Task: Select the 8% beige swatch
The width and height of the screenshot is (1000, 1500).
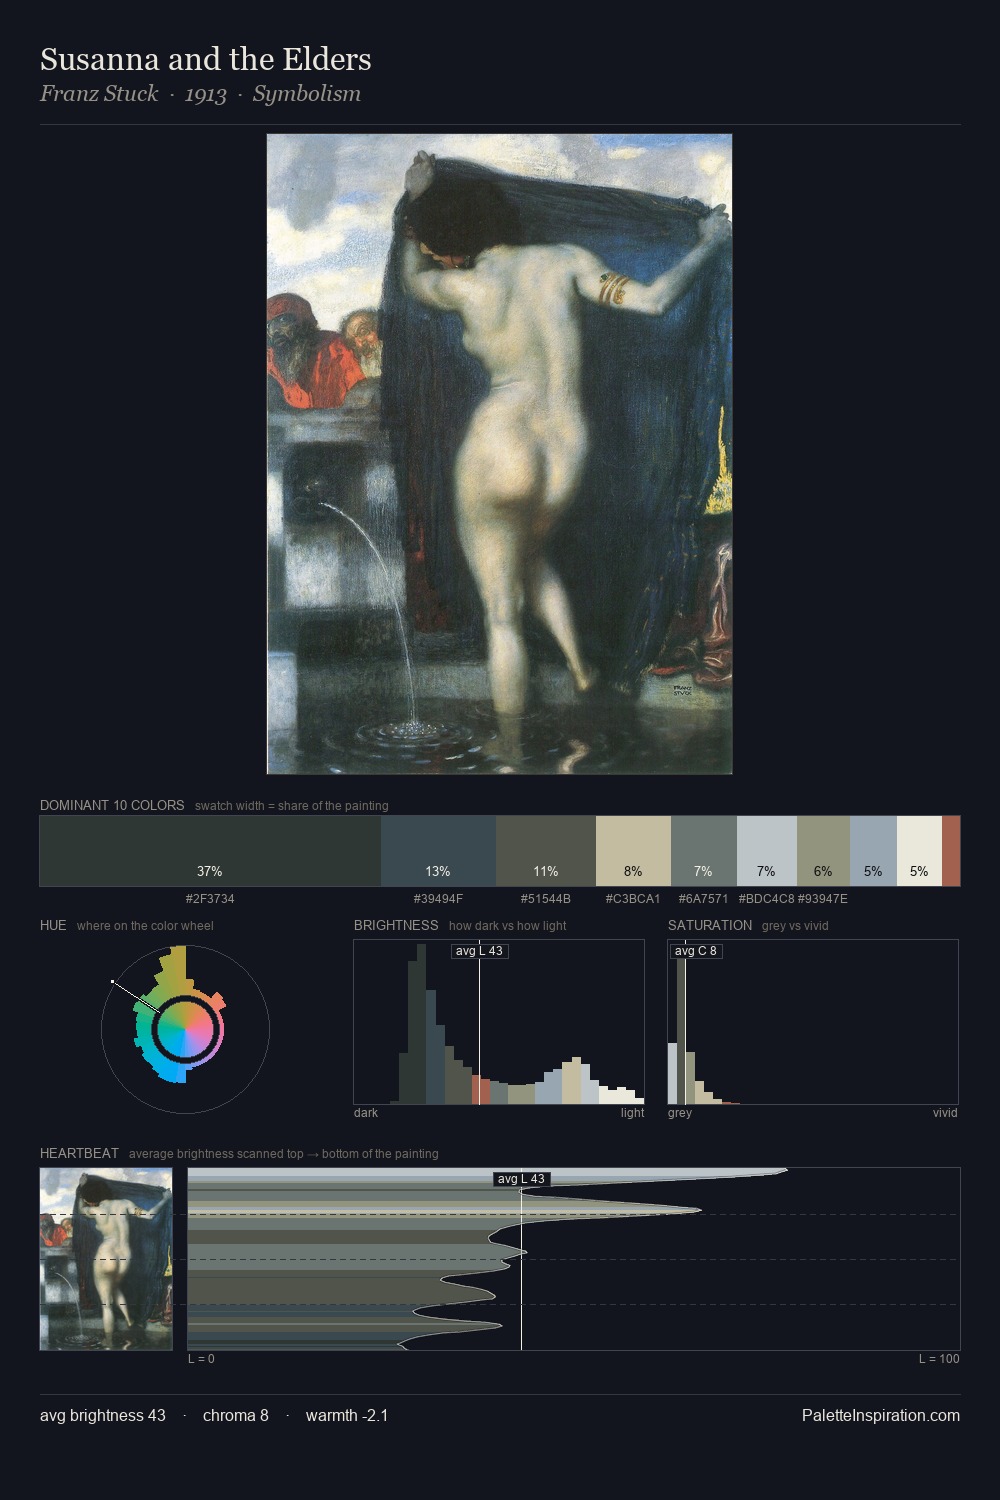Action: pos(633,851)
